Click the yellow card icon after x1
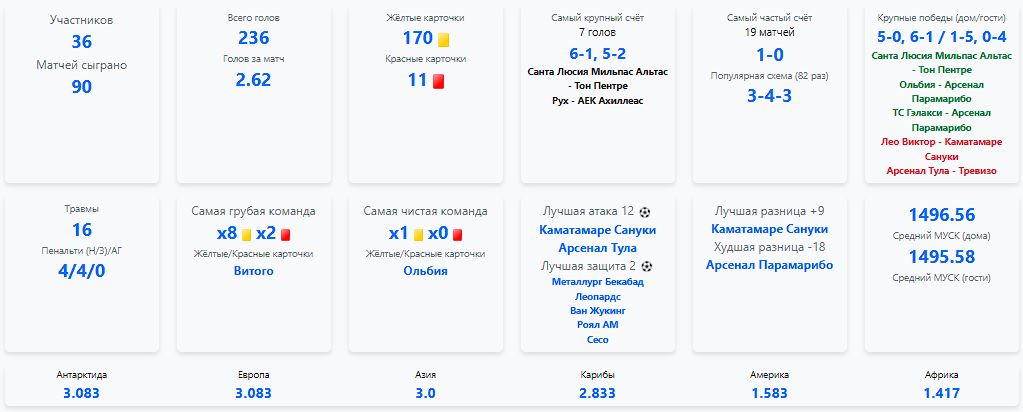The width and height of the screenshot is (1023, 412). click(419, 234)
